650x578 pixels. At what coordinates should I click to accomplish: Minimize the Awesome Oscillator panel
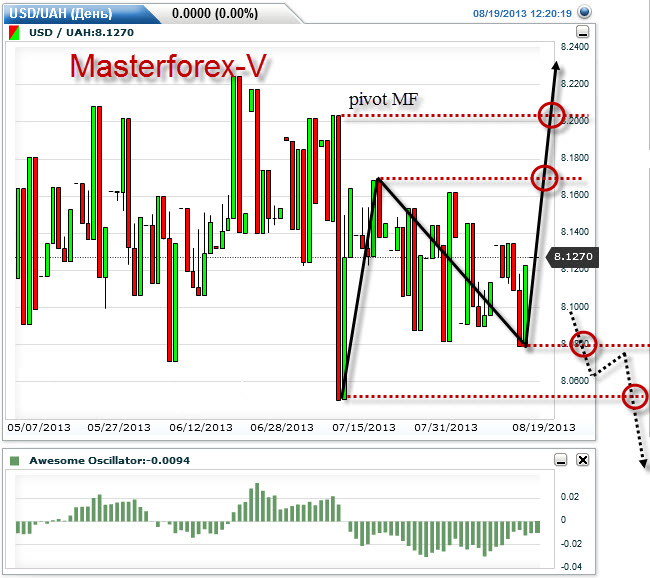561,459
